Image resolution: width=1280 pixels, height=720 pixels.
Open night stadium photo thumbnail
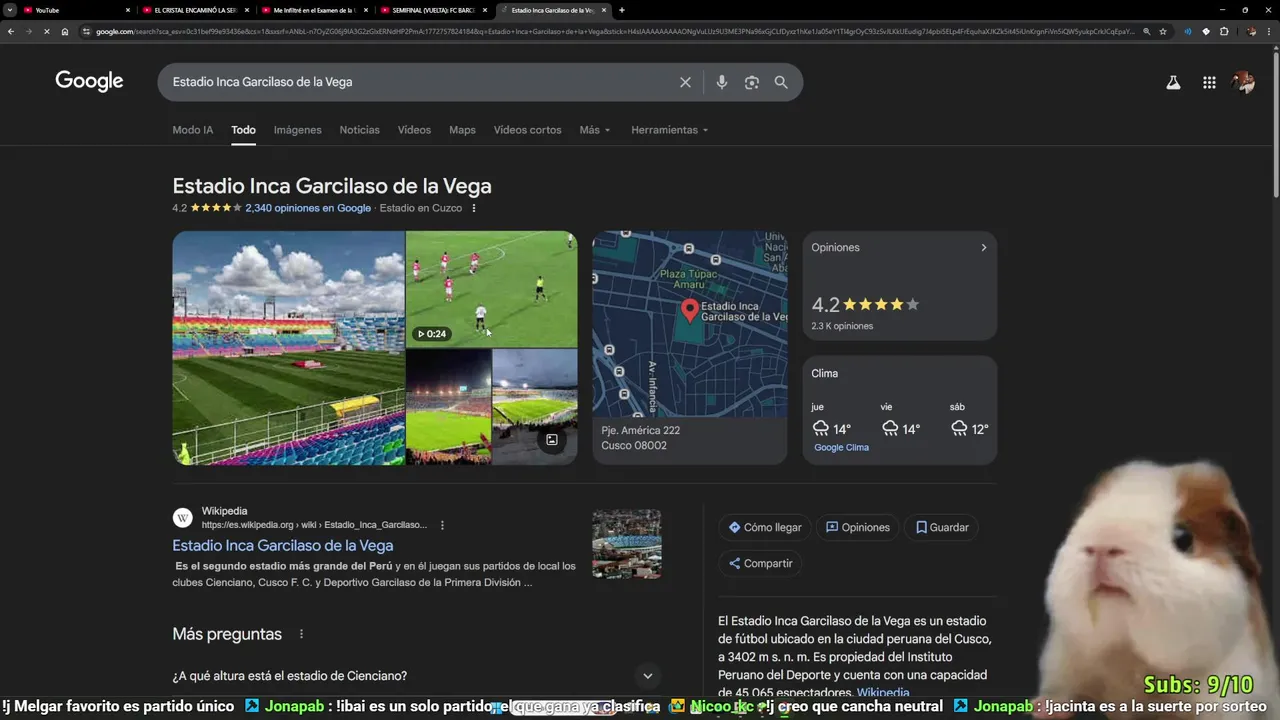pyautogui.click(x=448, y=406)
